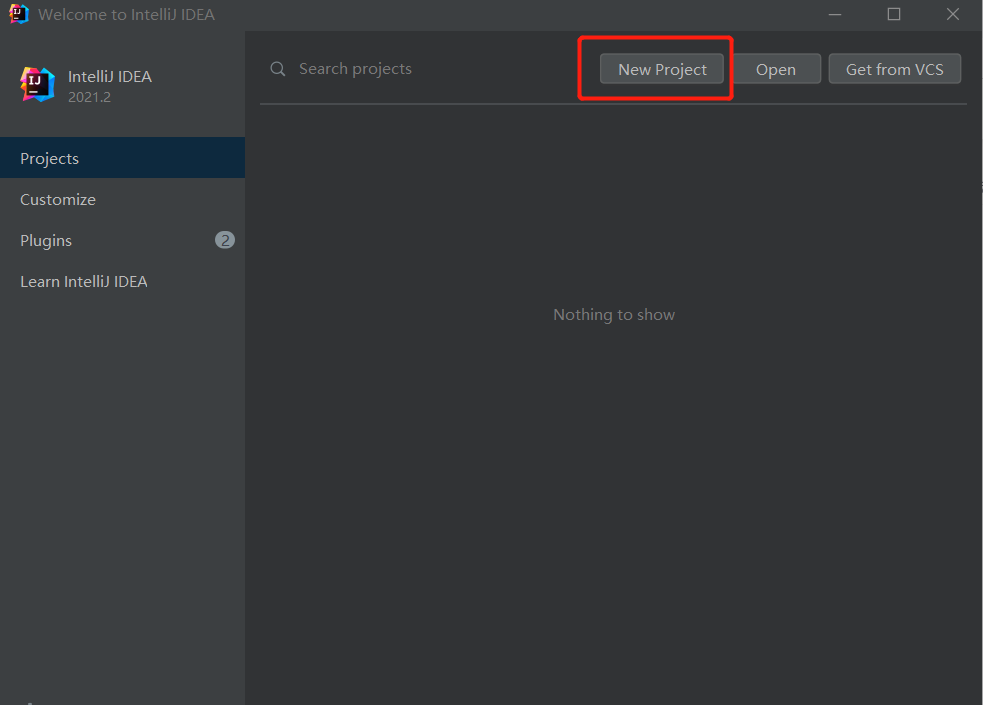Click the 2021.2 version label
Image resolution: width=983 pixels, height=705 pixels.
point(89,97)
